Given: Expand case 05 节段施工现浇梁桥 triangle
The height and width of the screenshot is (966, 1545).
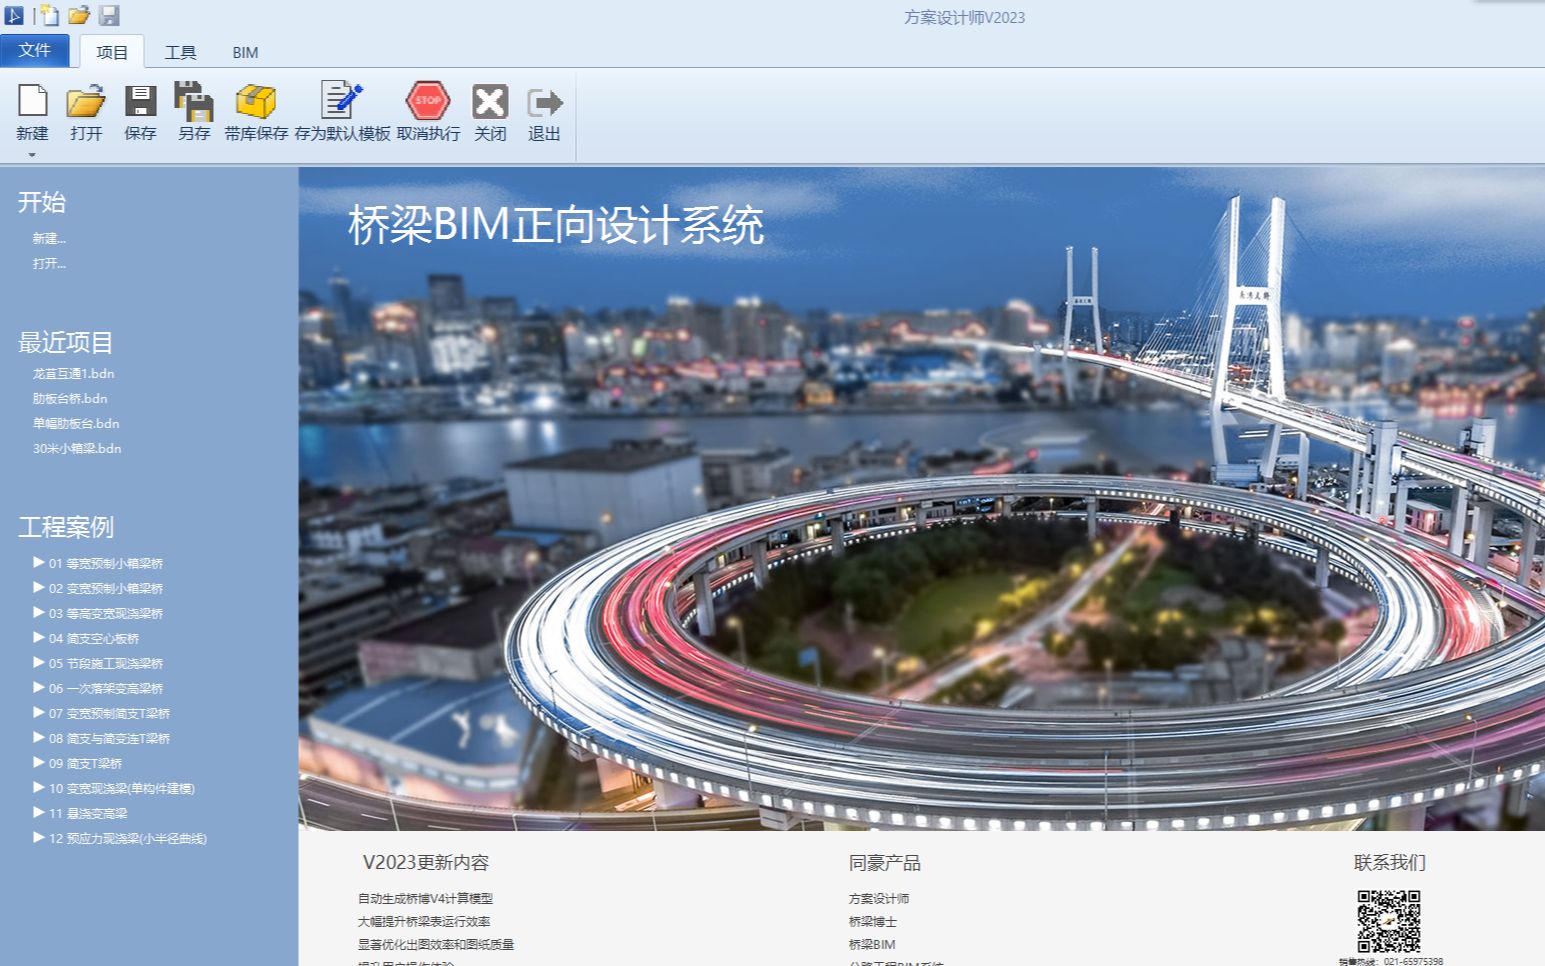Looking at the screenshot, I should tap(39, 662).
